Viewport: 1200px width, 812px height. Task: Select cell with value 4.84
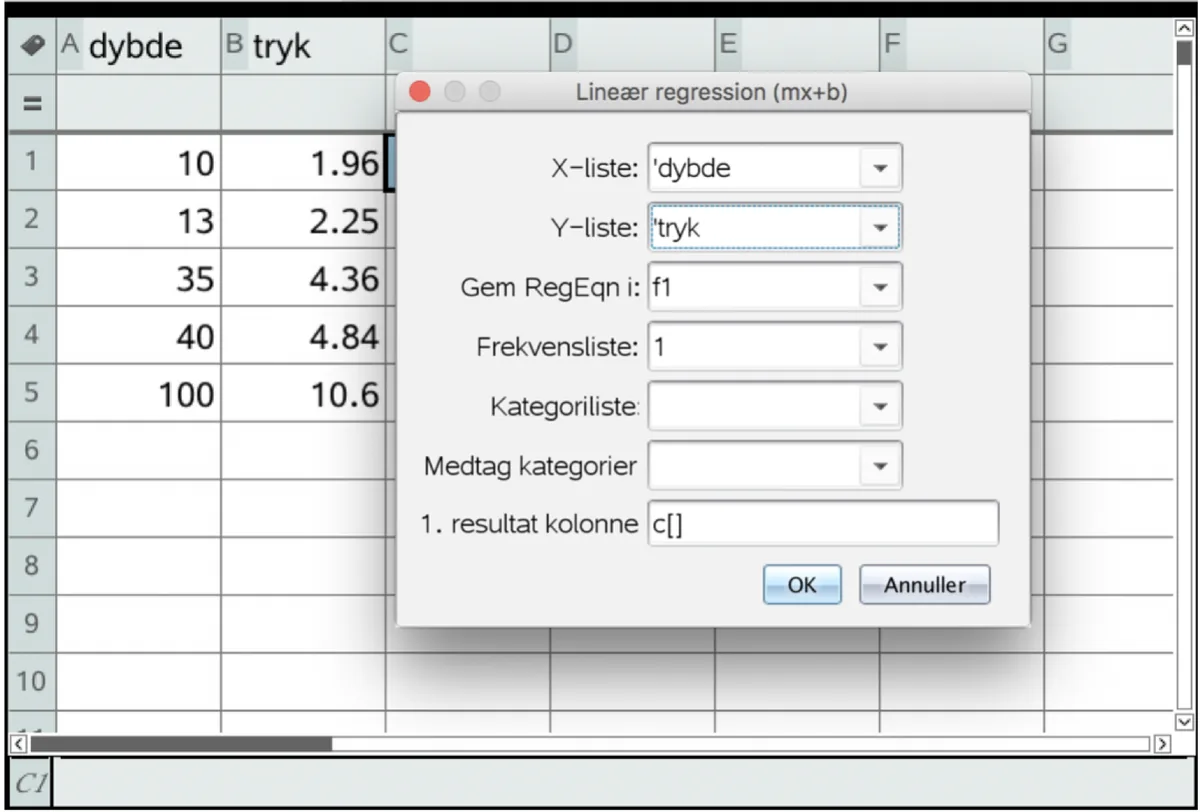(x=303, y=336)
